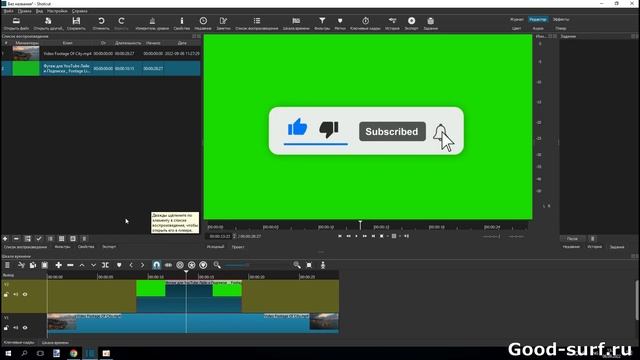This screenshot has width=640, height=360.
Task: Open the Правка menu
Action: [25, 11]
